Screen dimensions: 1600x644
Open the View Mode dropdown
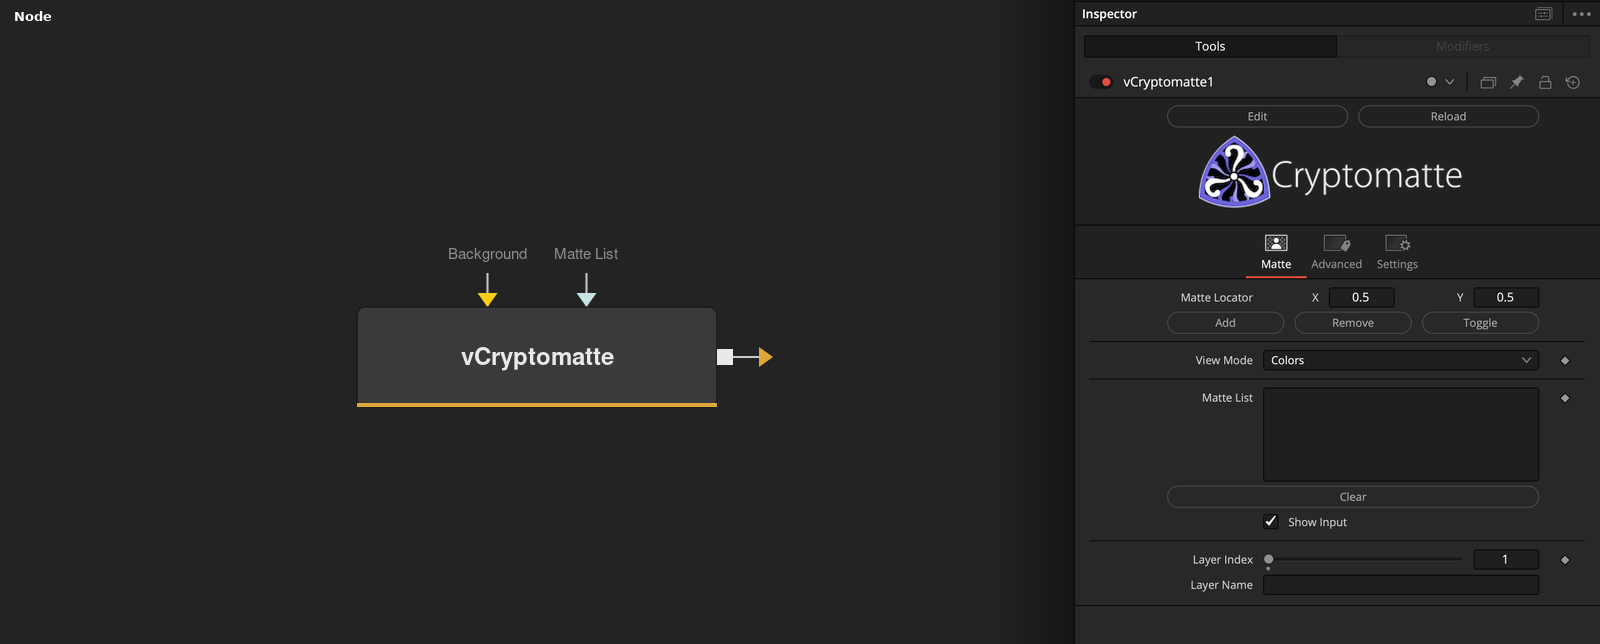pyautogui.click(x=1401, y=360)
